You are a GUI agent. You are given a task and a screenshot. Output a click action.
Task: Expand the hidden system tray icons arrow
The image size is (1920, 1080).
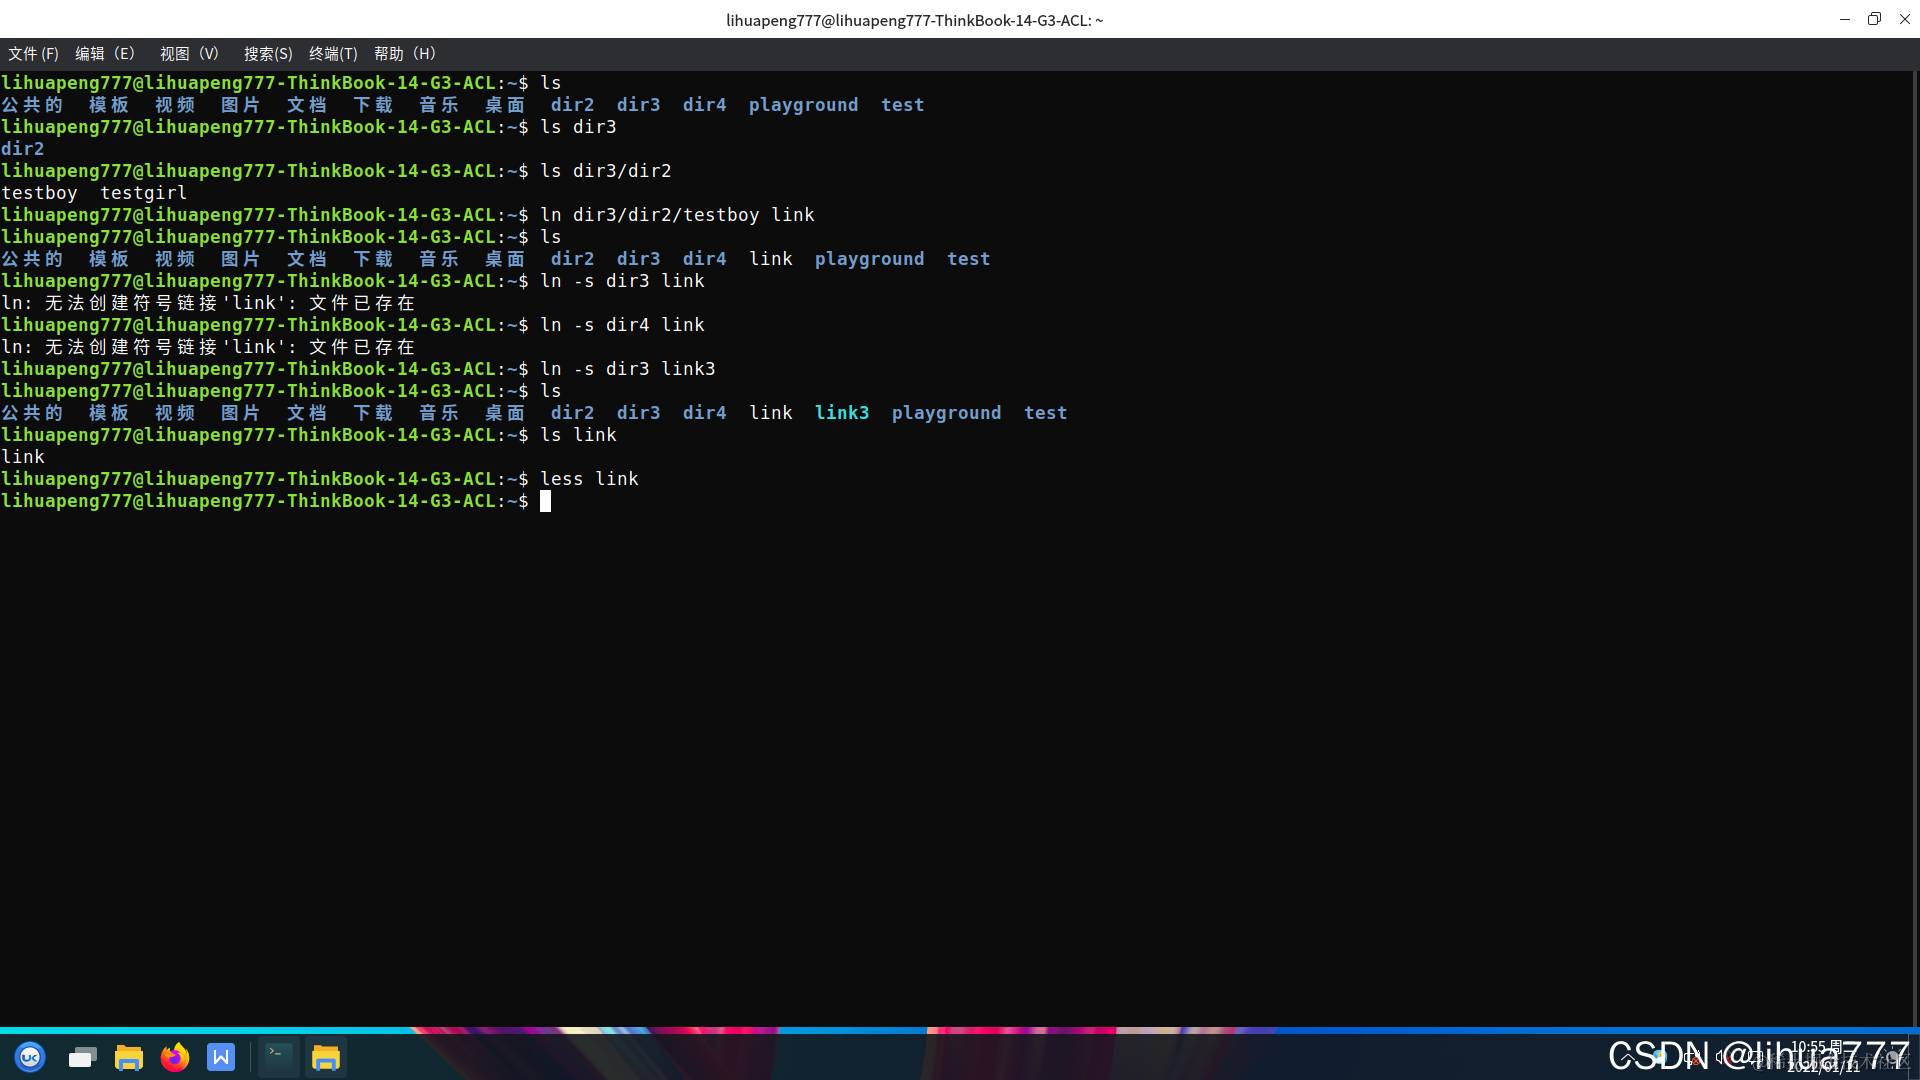(x=1627, y=1056)
